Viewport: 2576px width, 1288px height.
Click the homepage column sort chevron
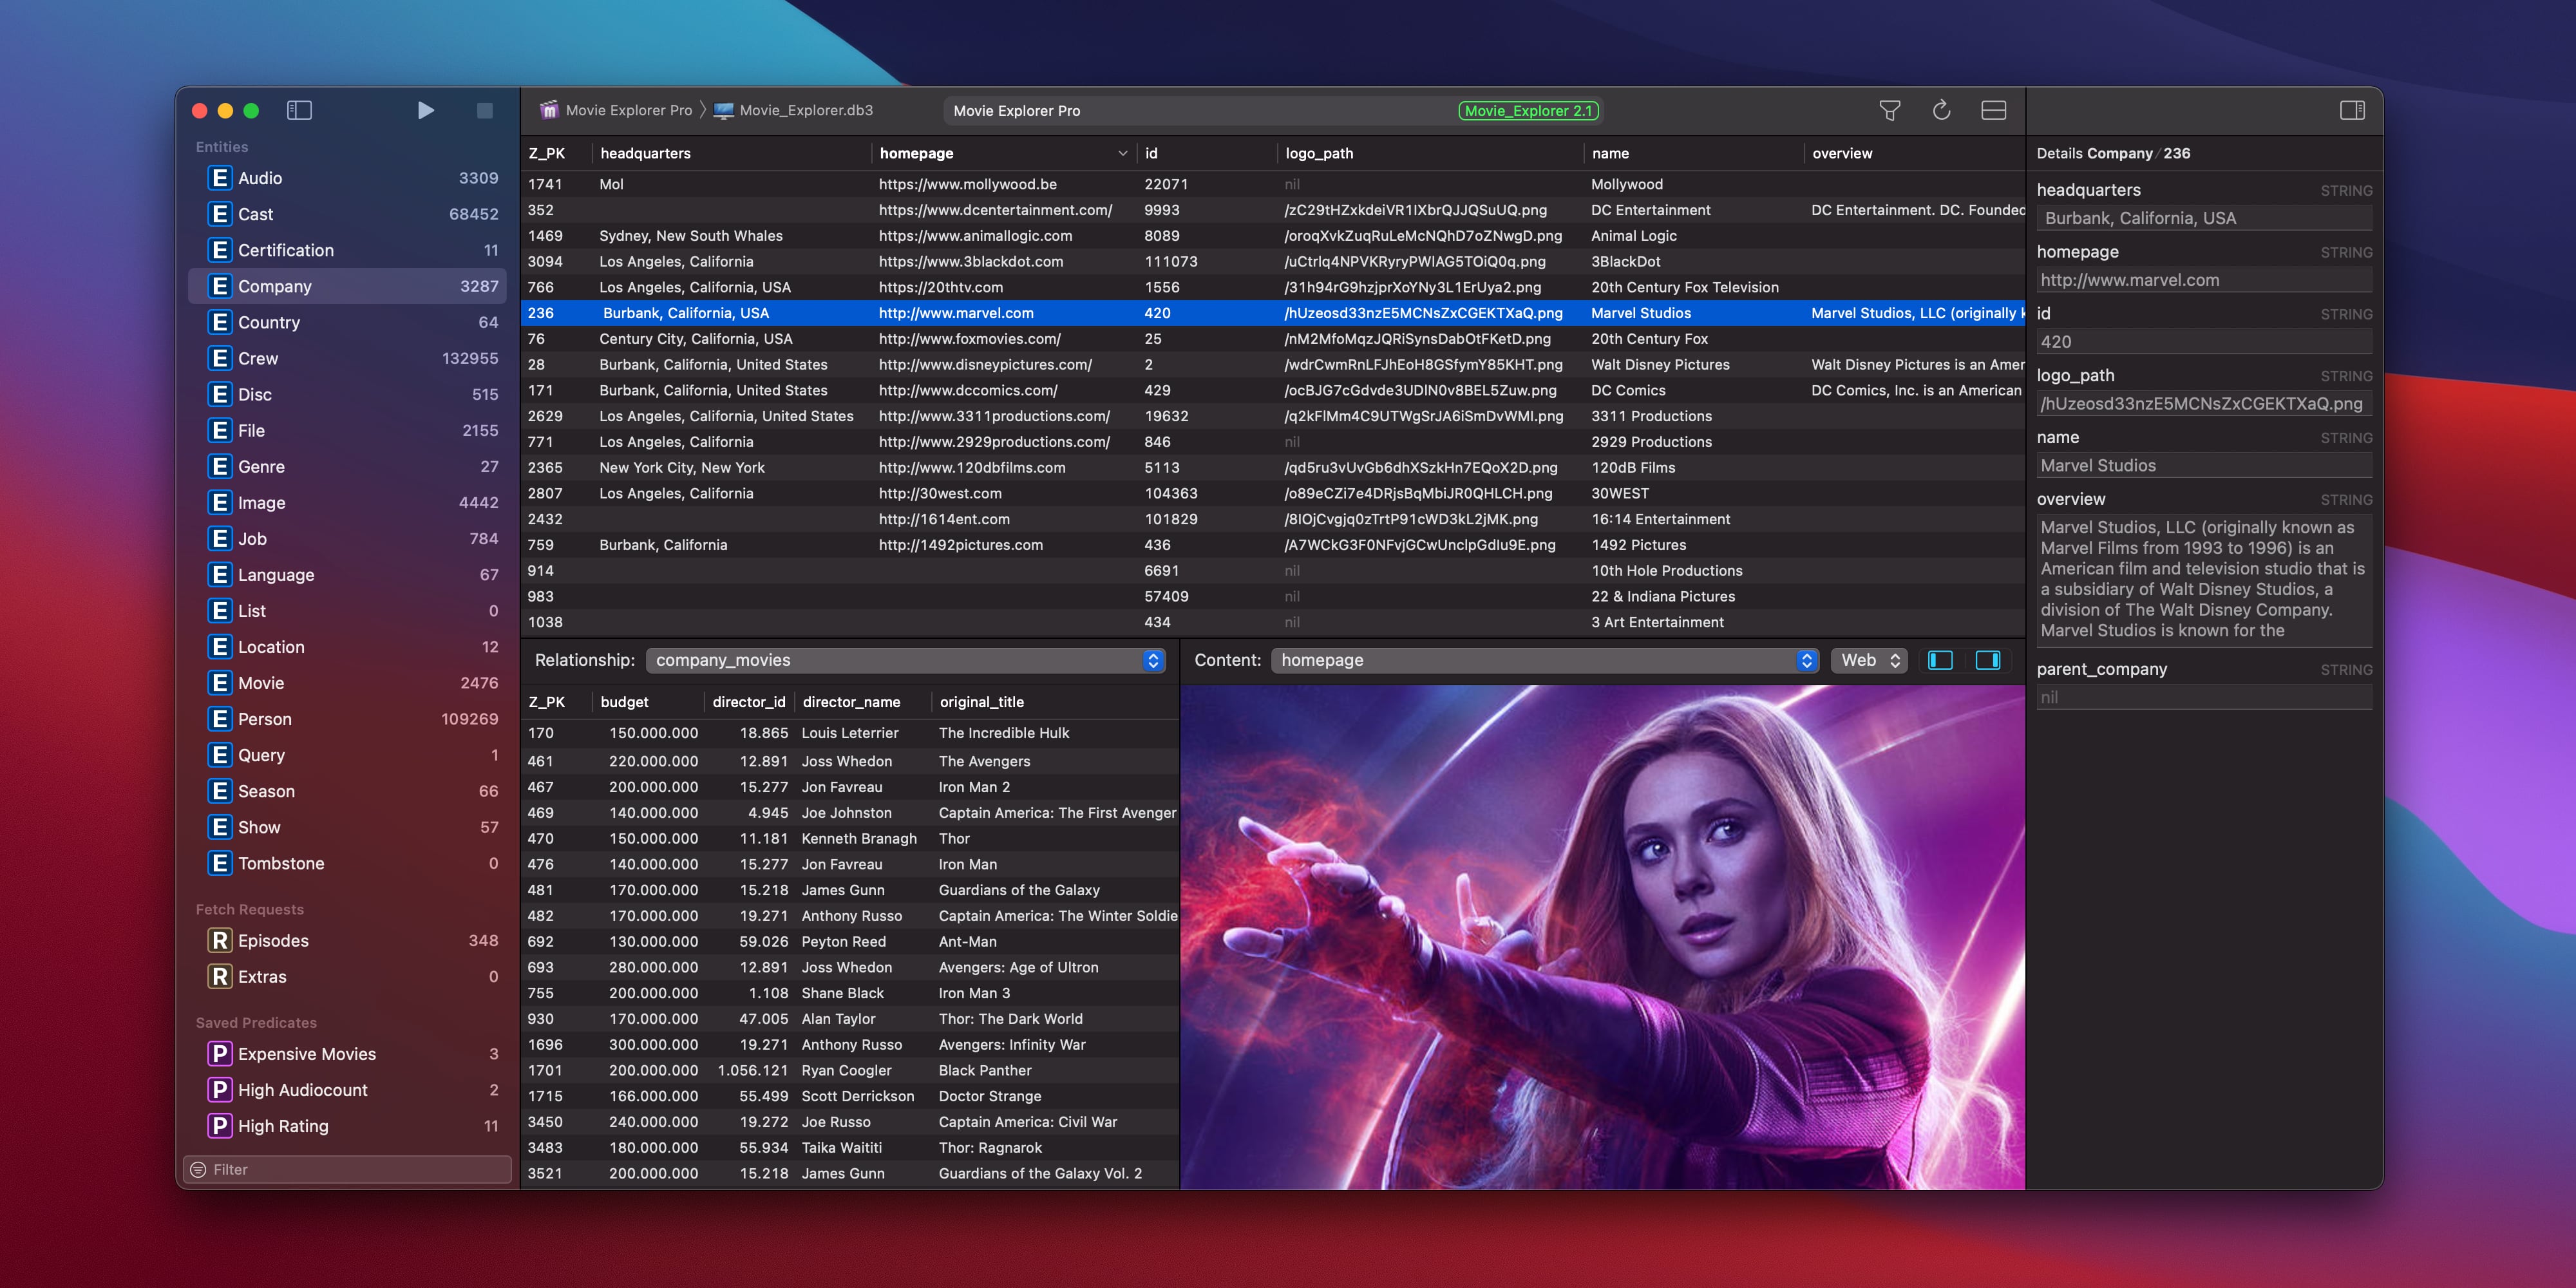pyautogui.click(x=1122, y=153)
